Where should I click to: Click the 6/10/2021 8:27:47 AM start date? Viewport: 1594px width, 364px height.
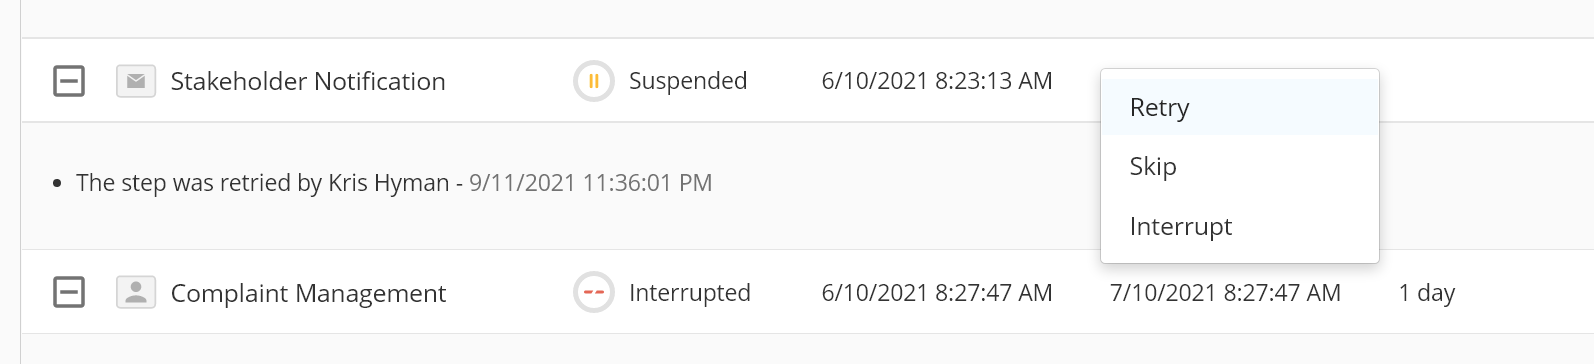coord(937,293)
